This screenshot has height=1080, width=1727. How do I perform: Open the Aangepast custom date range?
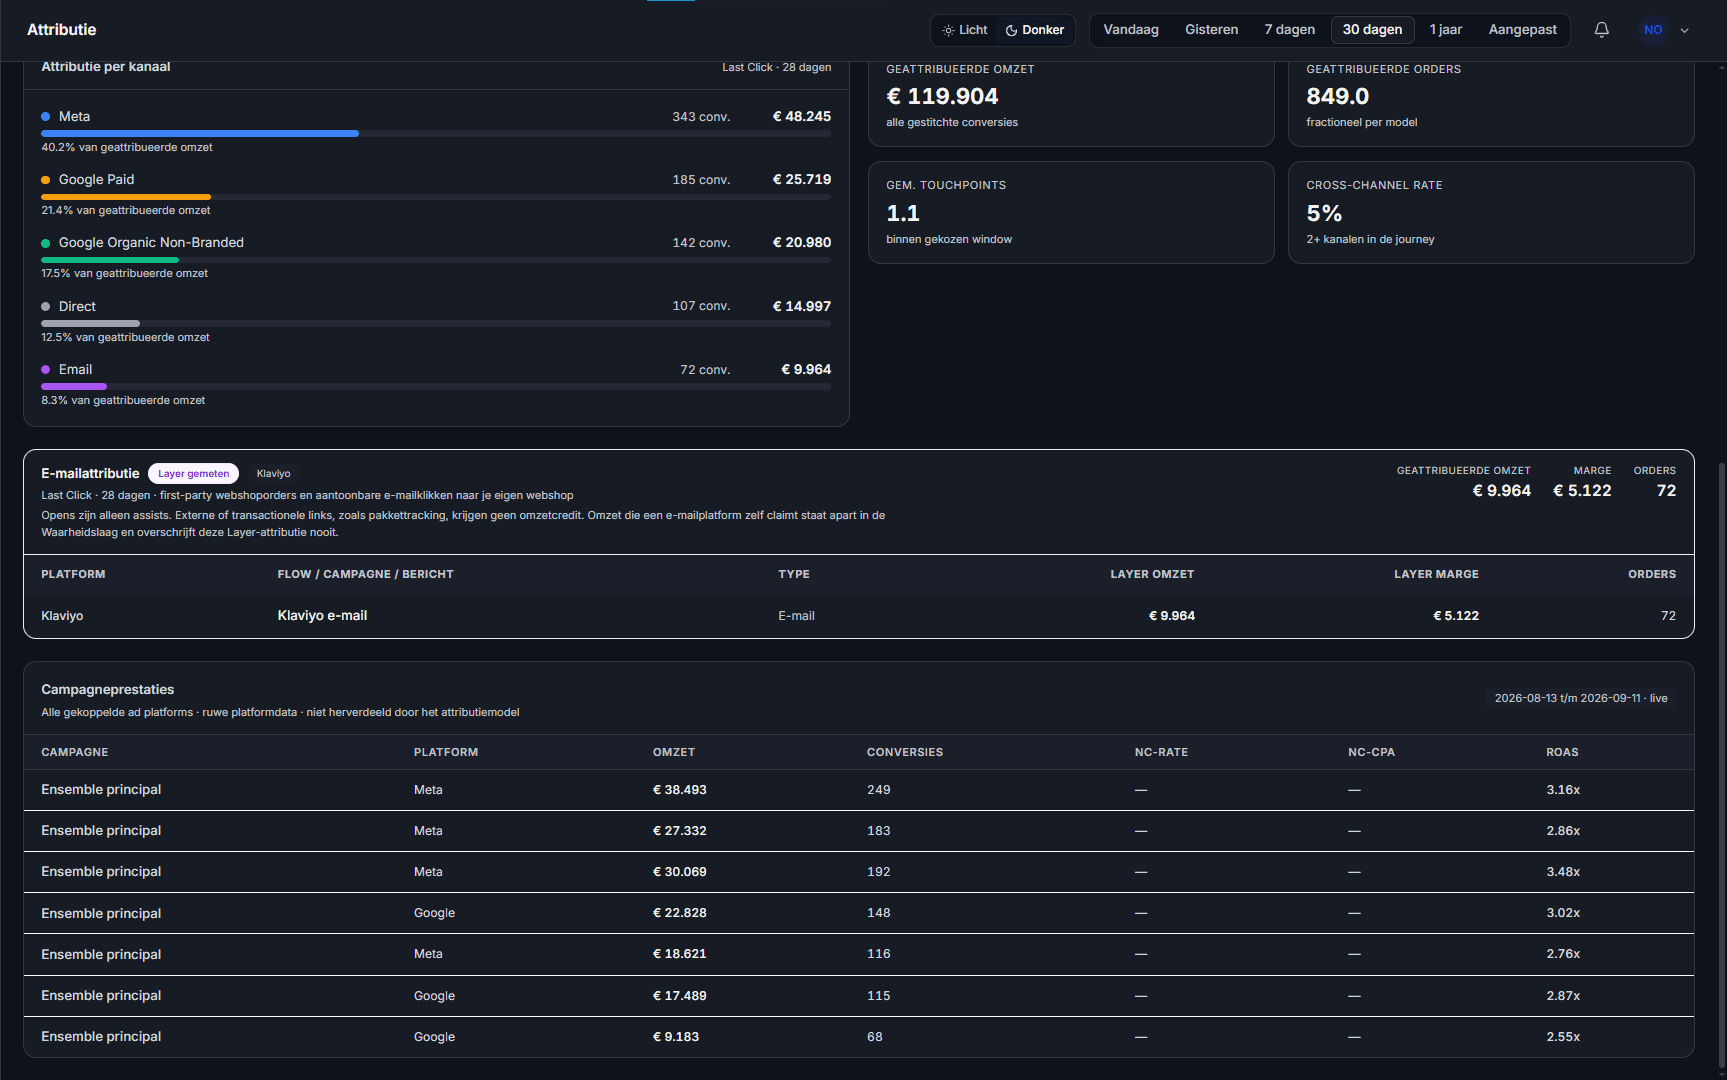[x=1522, y=30]
